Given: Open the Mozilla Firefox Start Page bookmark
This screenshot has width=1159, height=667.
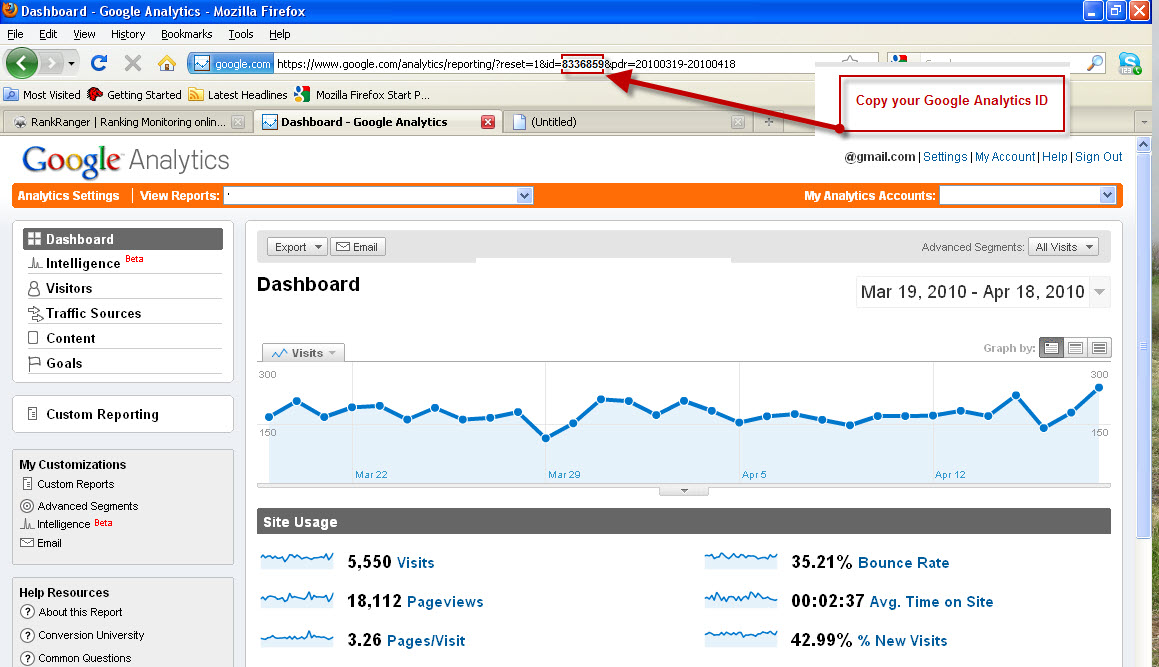Looking at the screenshot, I should (362, 95).
